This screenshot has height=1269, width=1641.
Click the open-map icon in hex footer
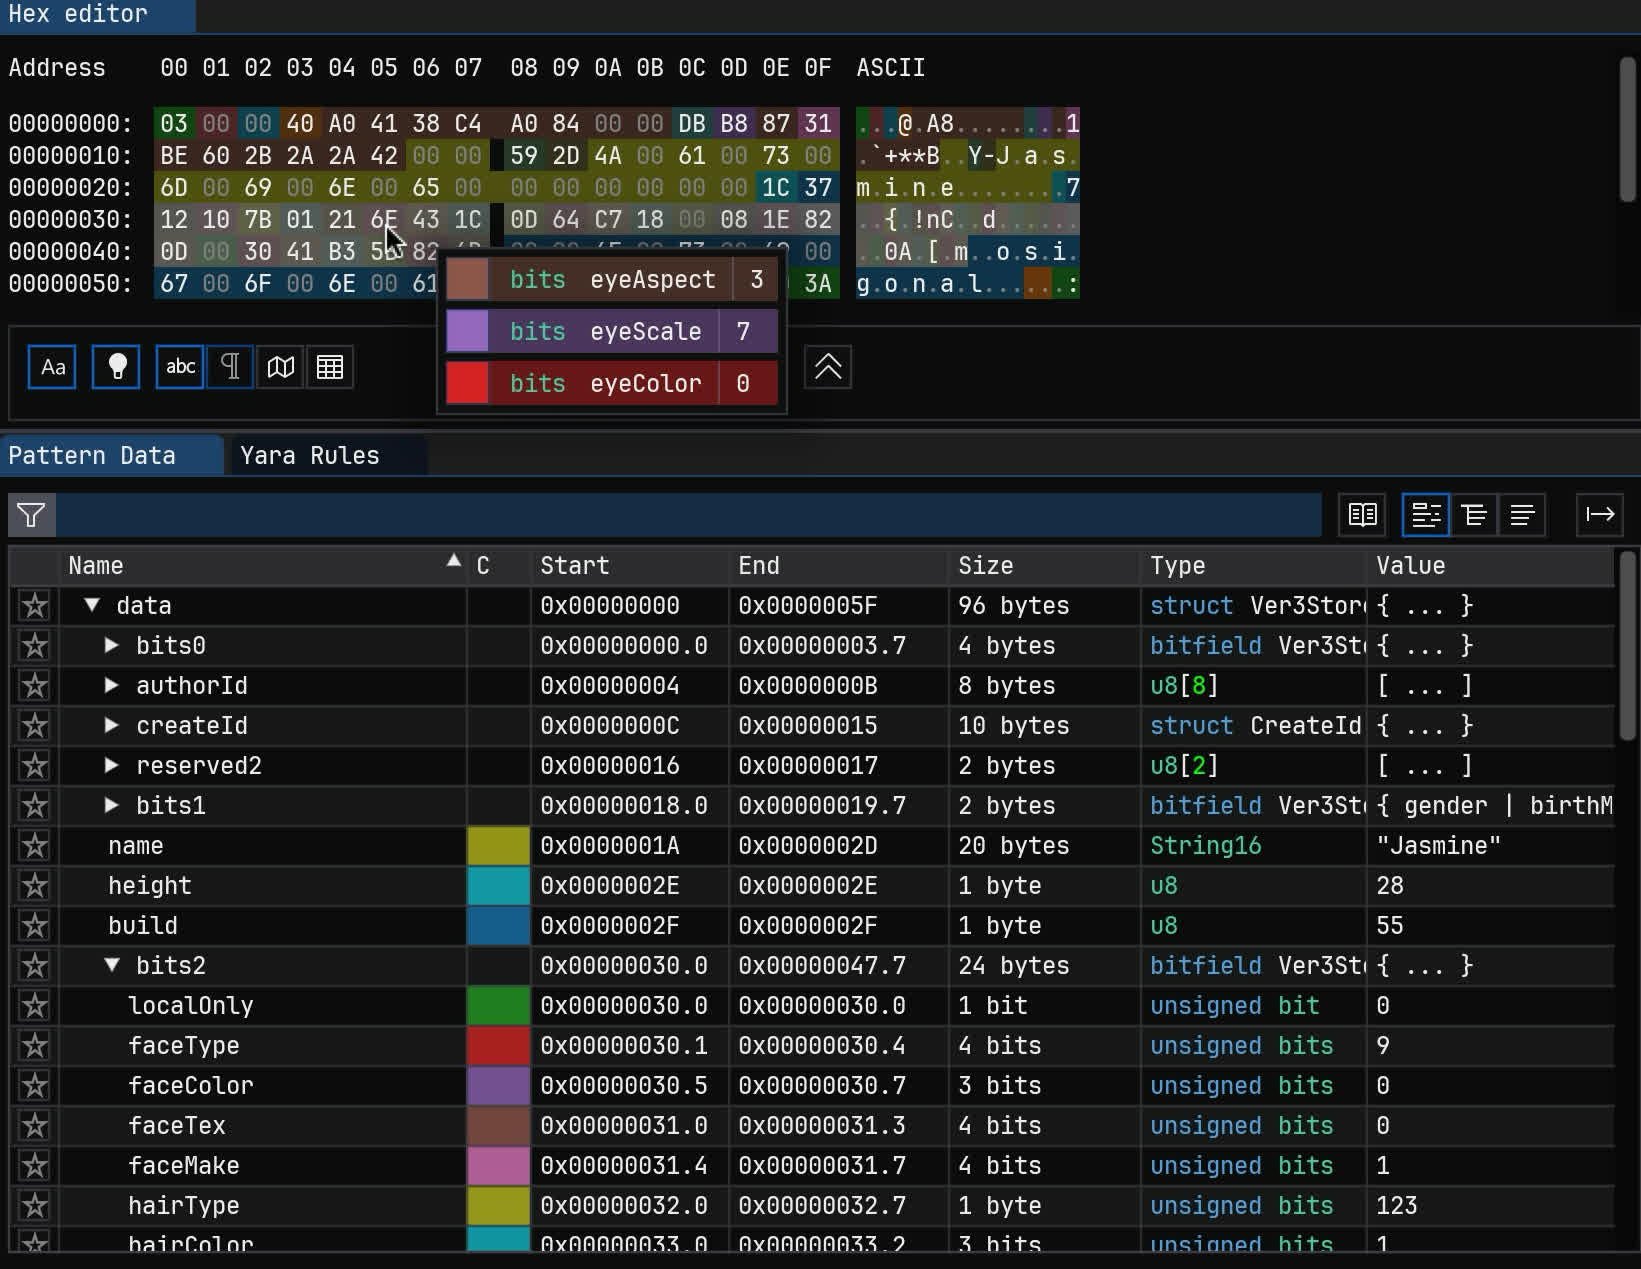tap(281, 367)
